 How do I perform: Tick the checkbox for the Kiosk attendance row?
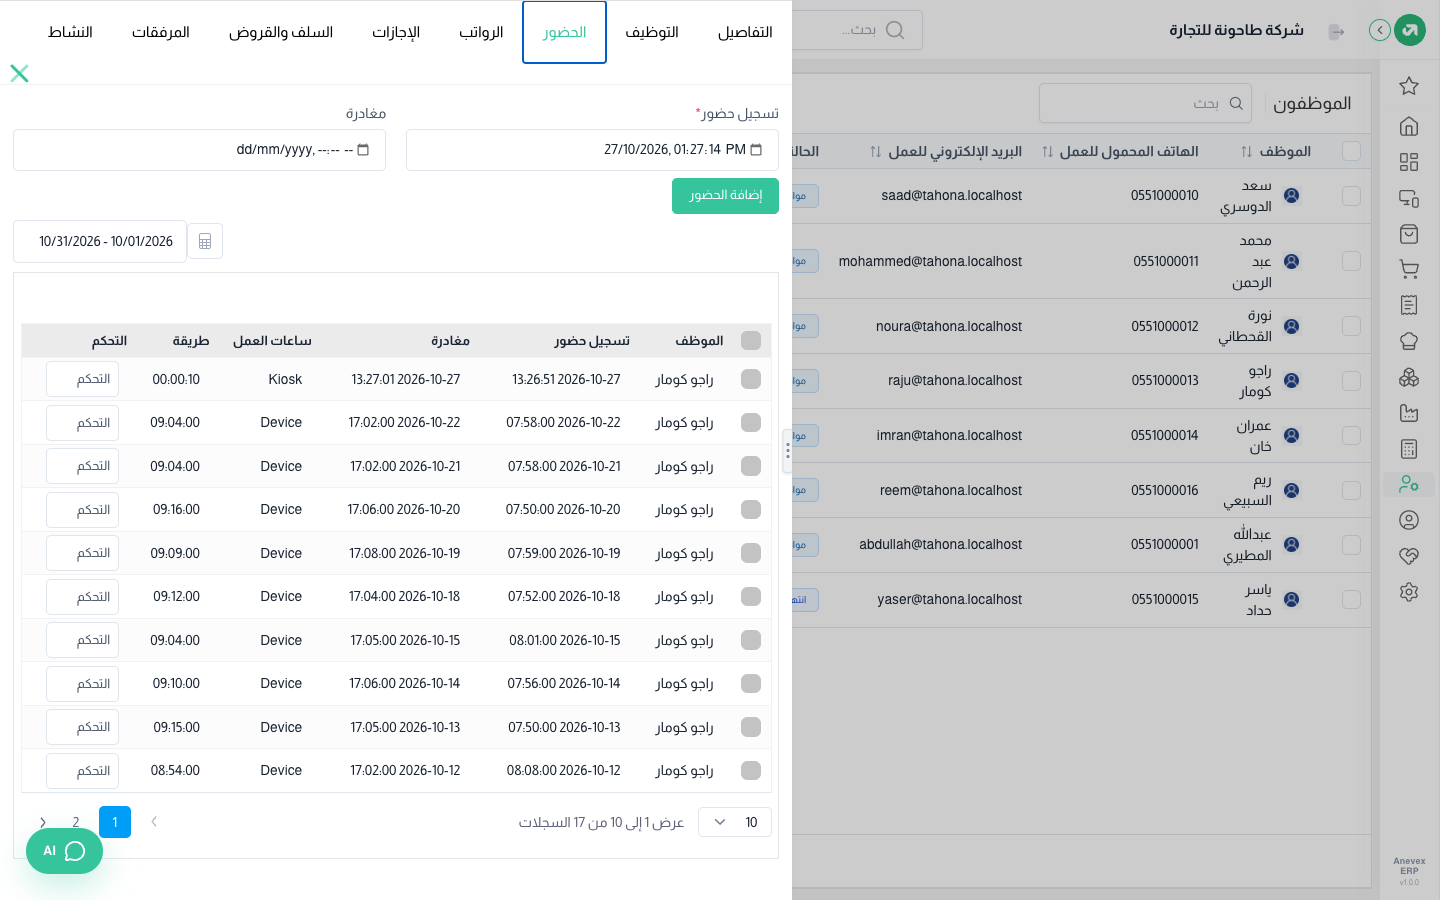coord(751,379)
